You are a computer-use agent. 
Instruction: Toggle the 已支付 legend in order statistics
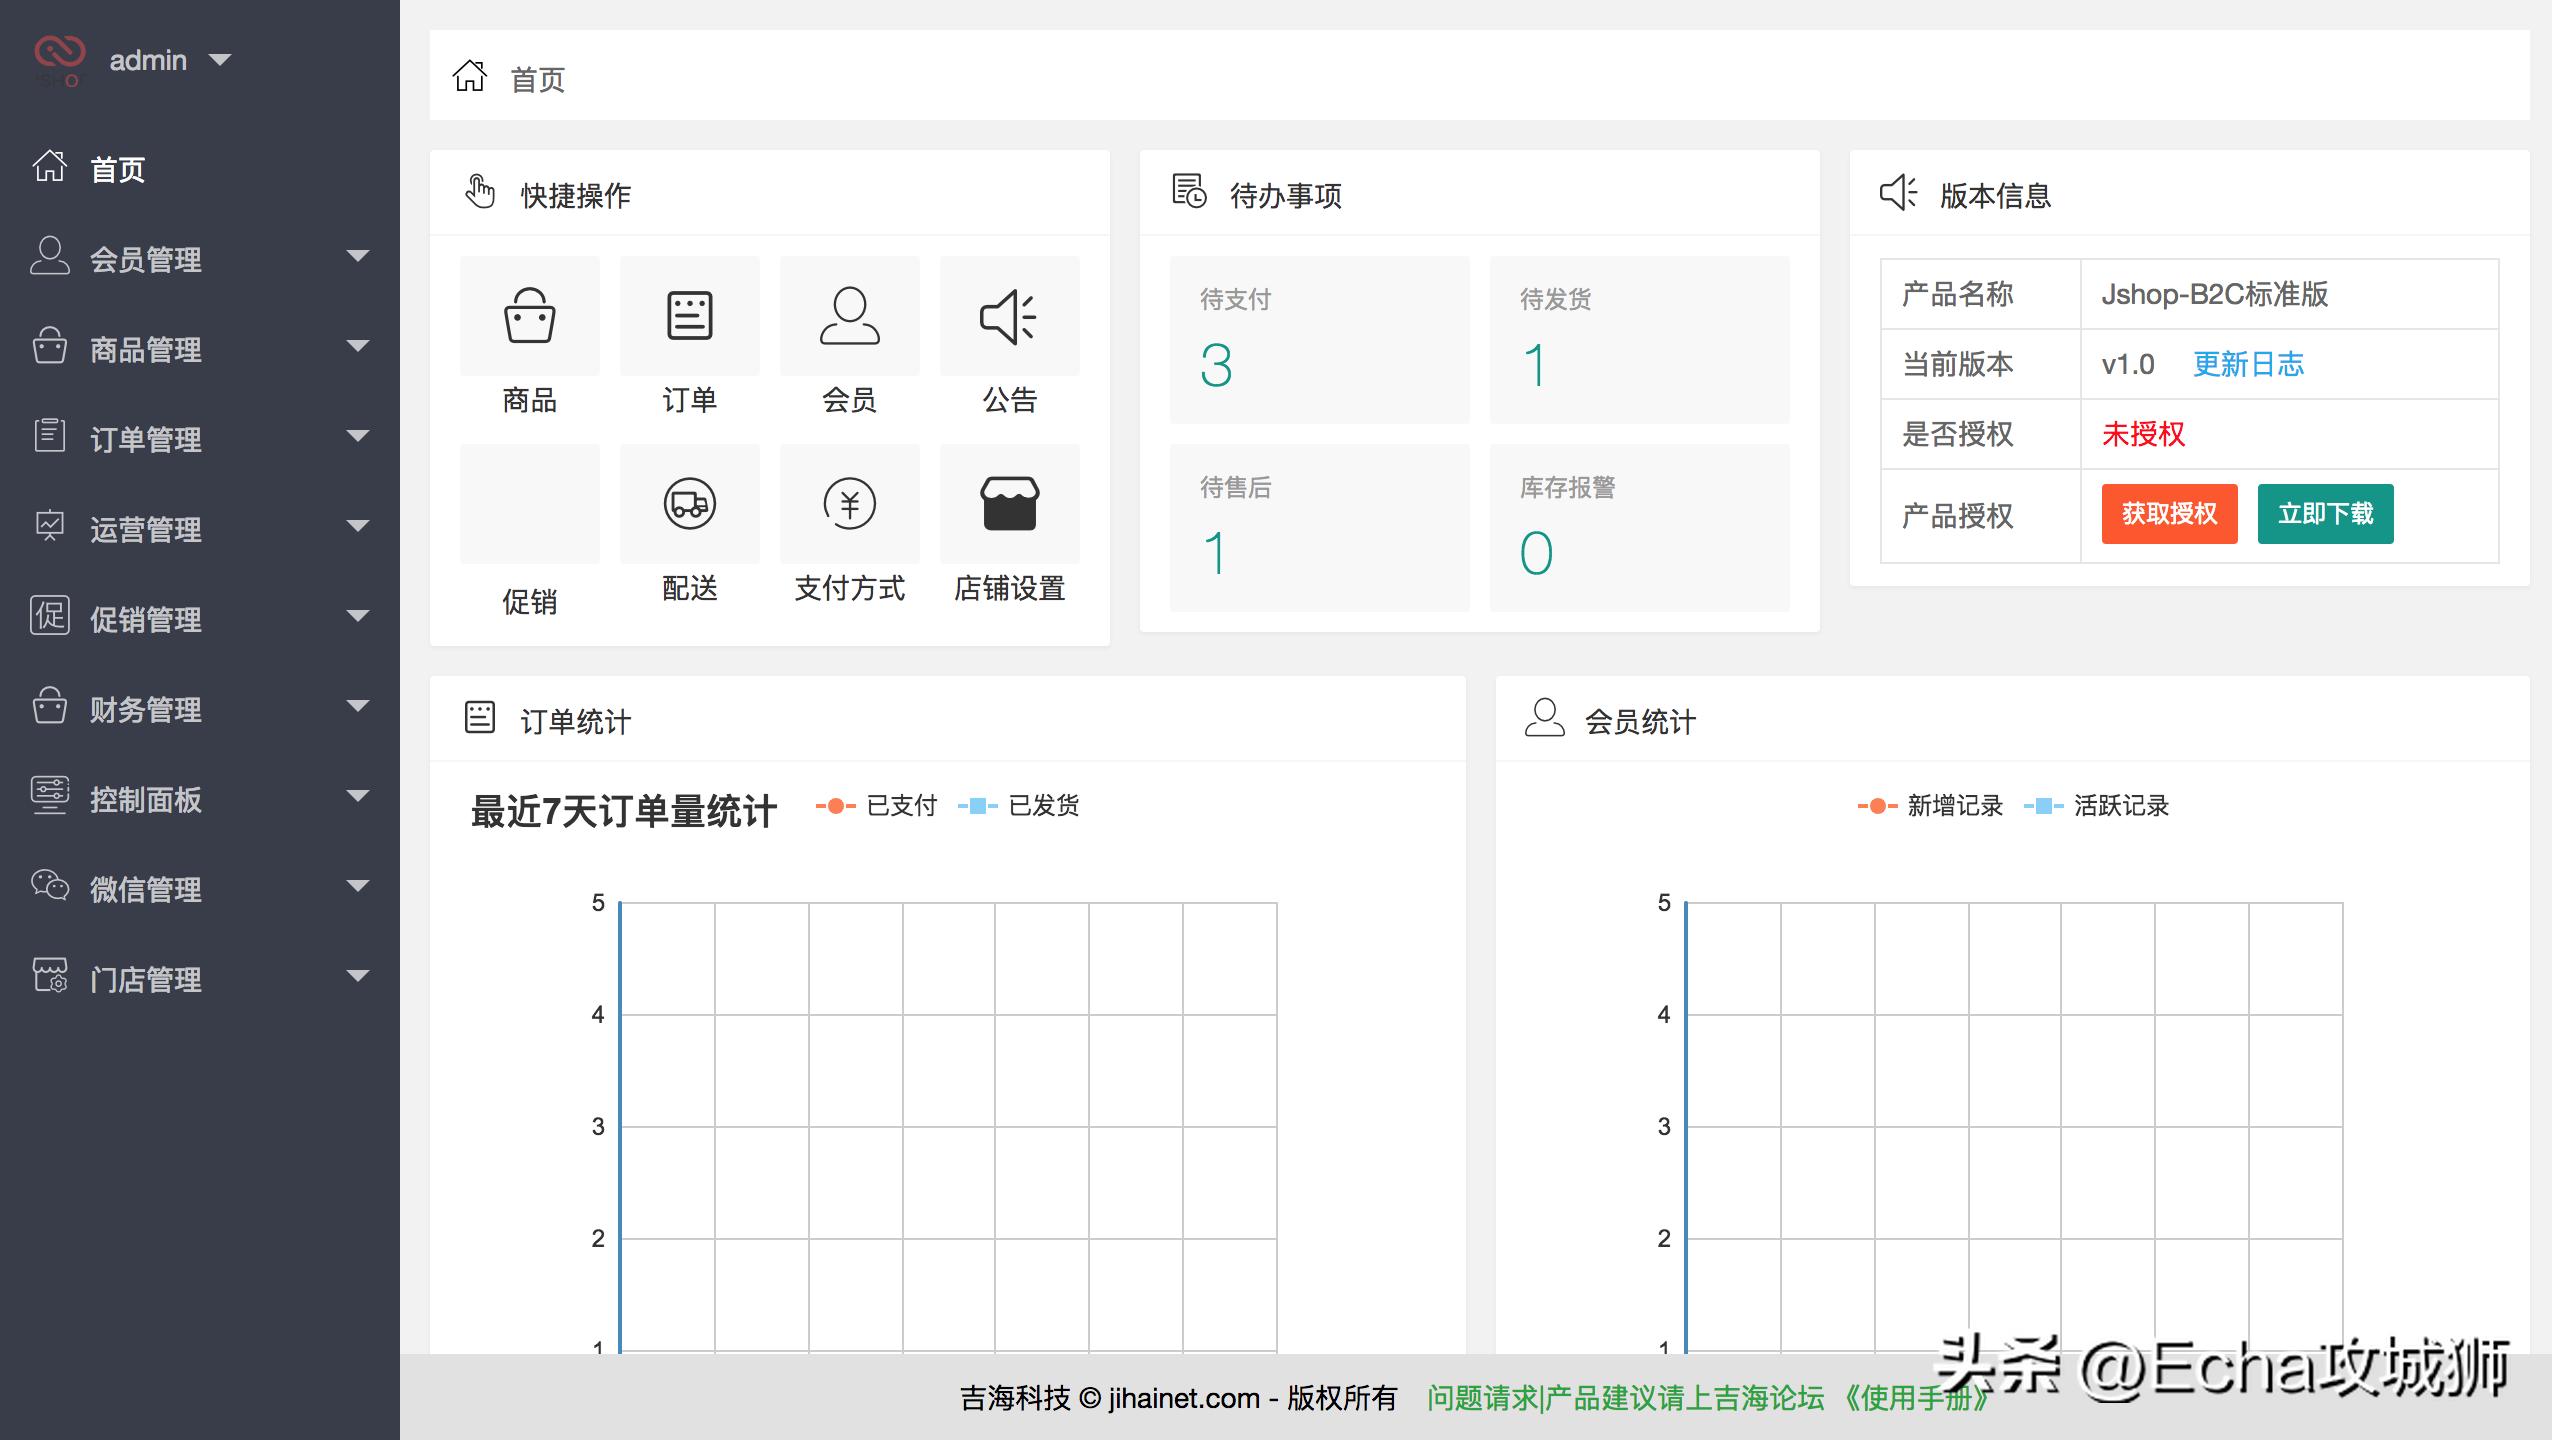point(878,805)
